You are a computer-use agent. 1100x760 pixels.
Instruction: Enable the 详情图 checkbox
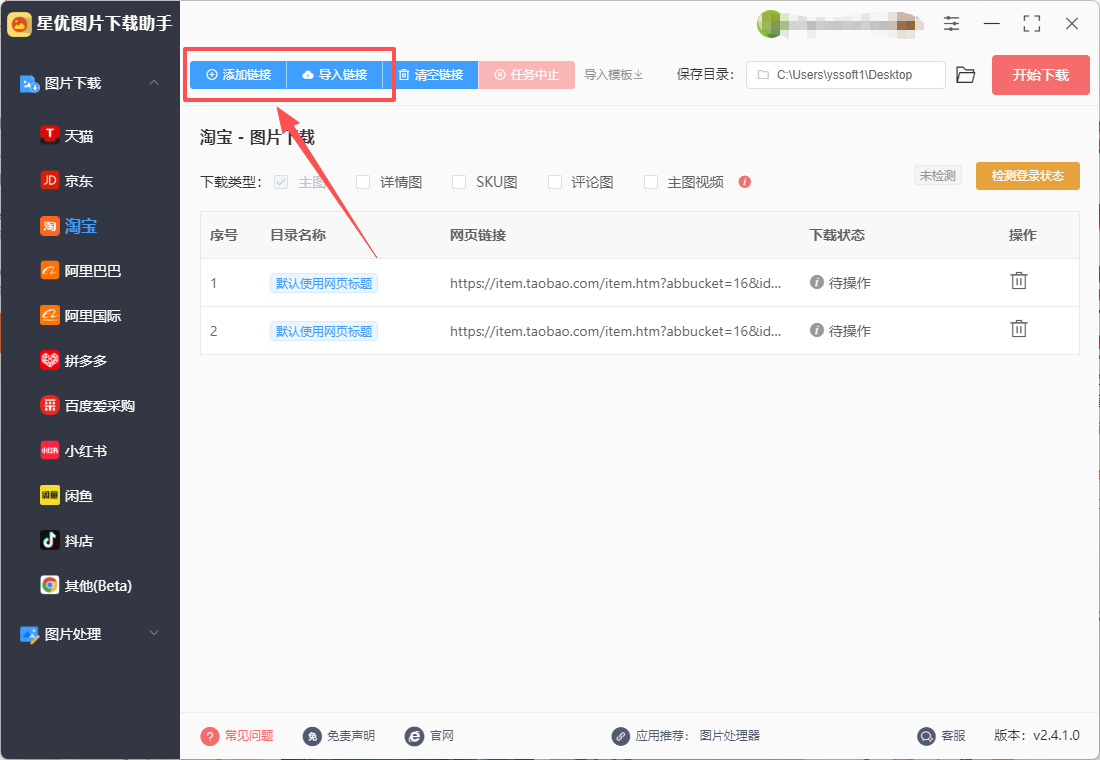click(x=363, y=182)
